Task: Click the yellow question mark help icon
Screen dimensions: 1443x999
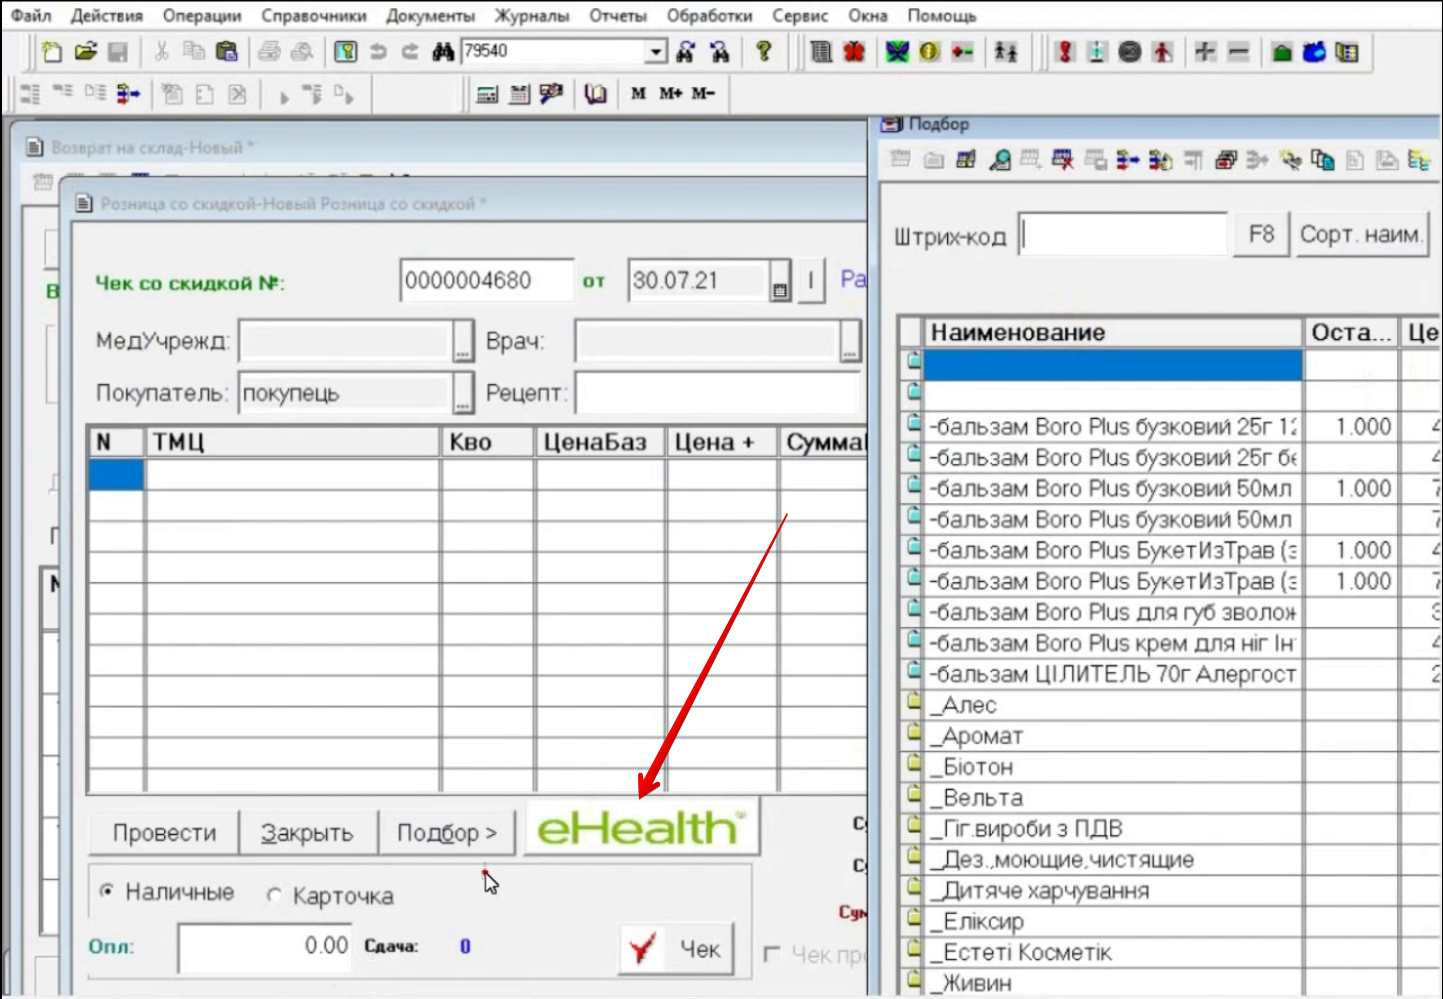Action: click(764, 52)
